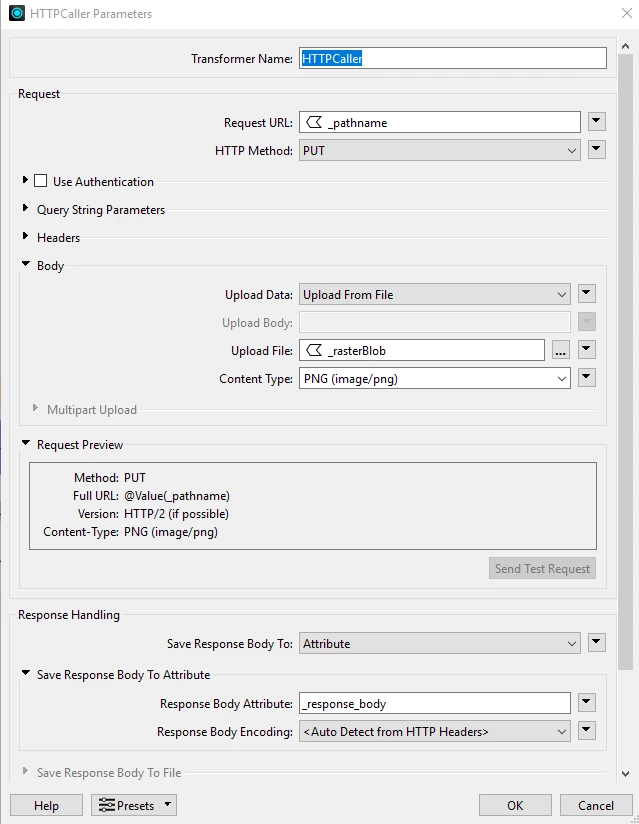Click the attribute icon in Upload File field
The width and height of the screenshot is (639, 824).
coord(314,351)
